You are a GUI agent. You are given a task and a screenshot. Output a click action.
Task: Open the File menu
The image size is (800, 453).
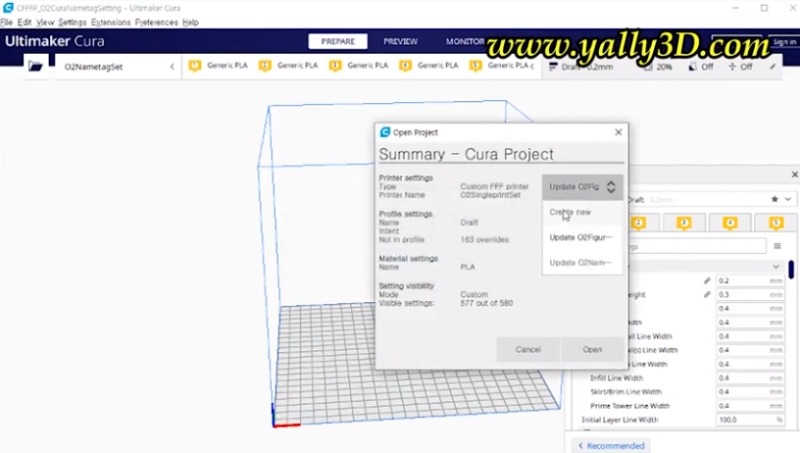[x=7, y=22]
